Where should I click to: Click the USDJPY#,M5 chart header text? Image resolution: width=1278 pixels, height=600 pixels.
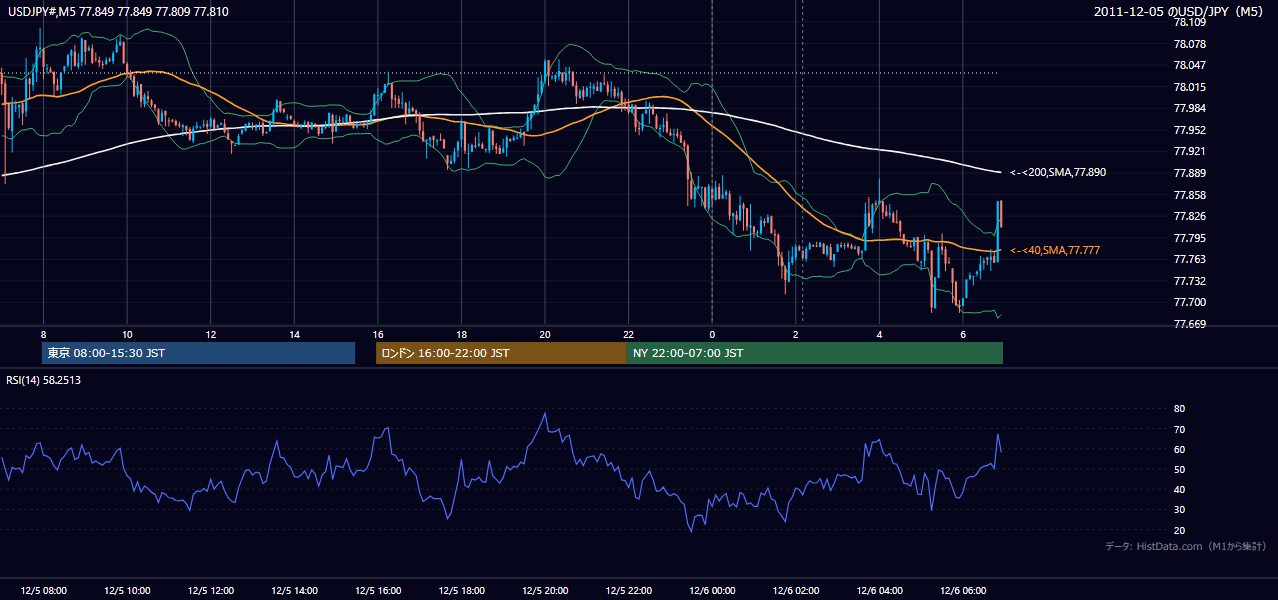118,11
